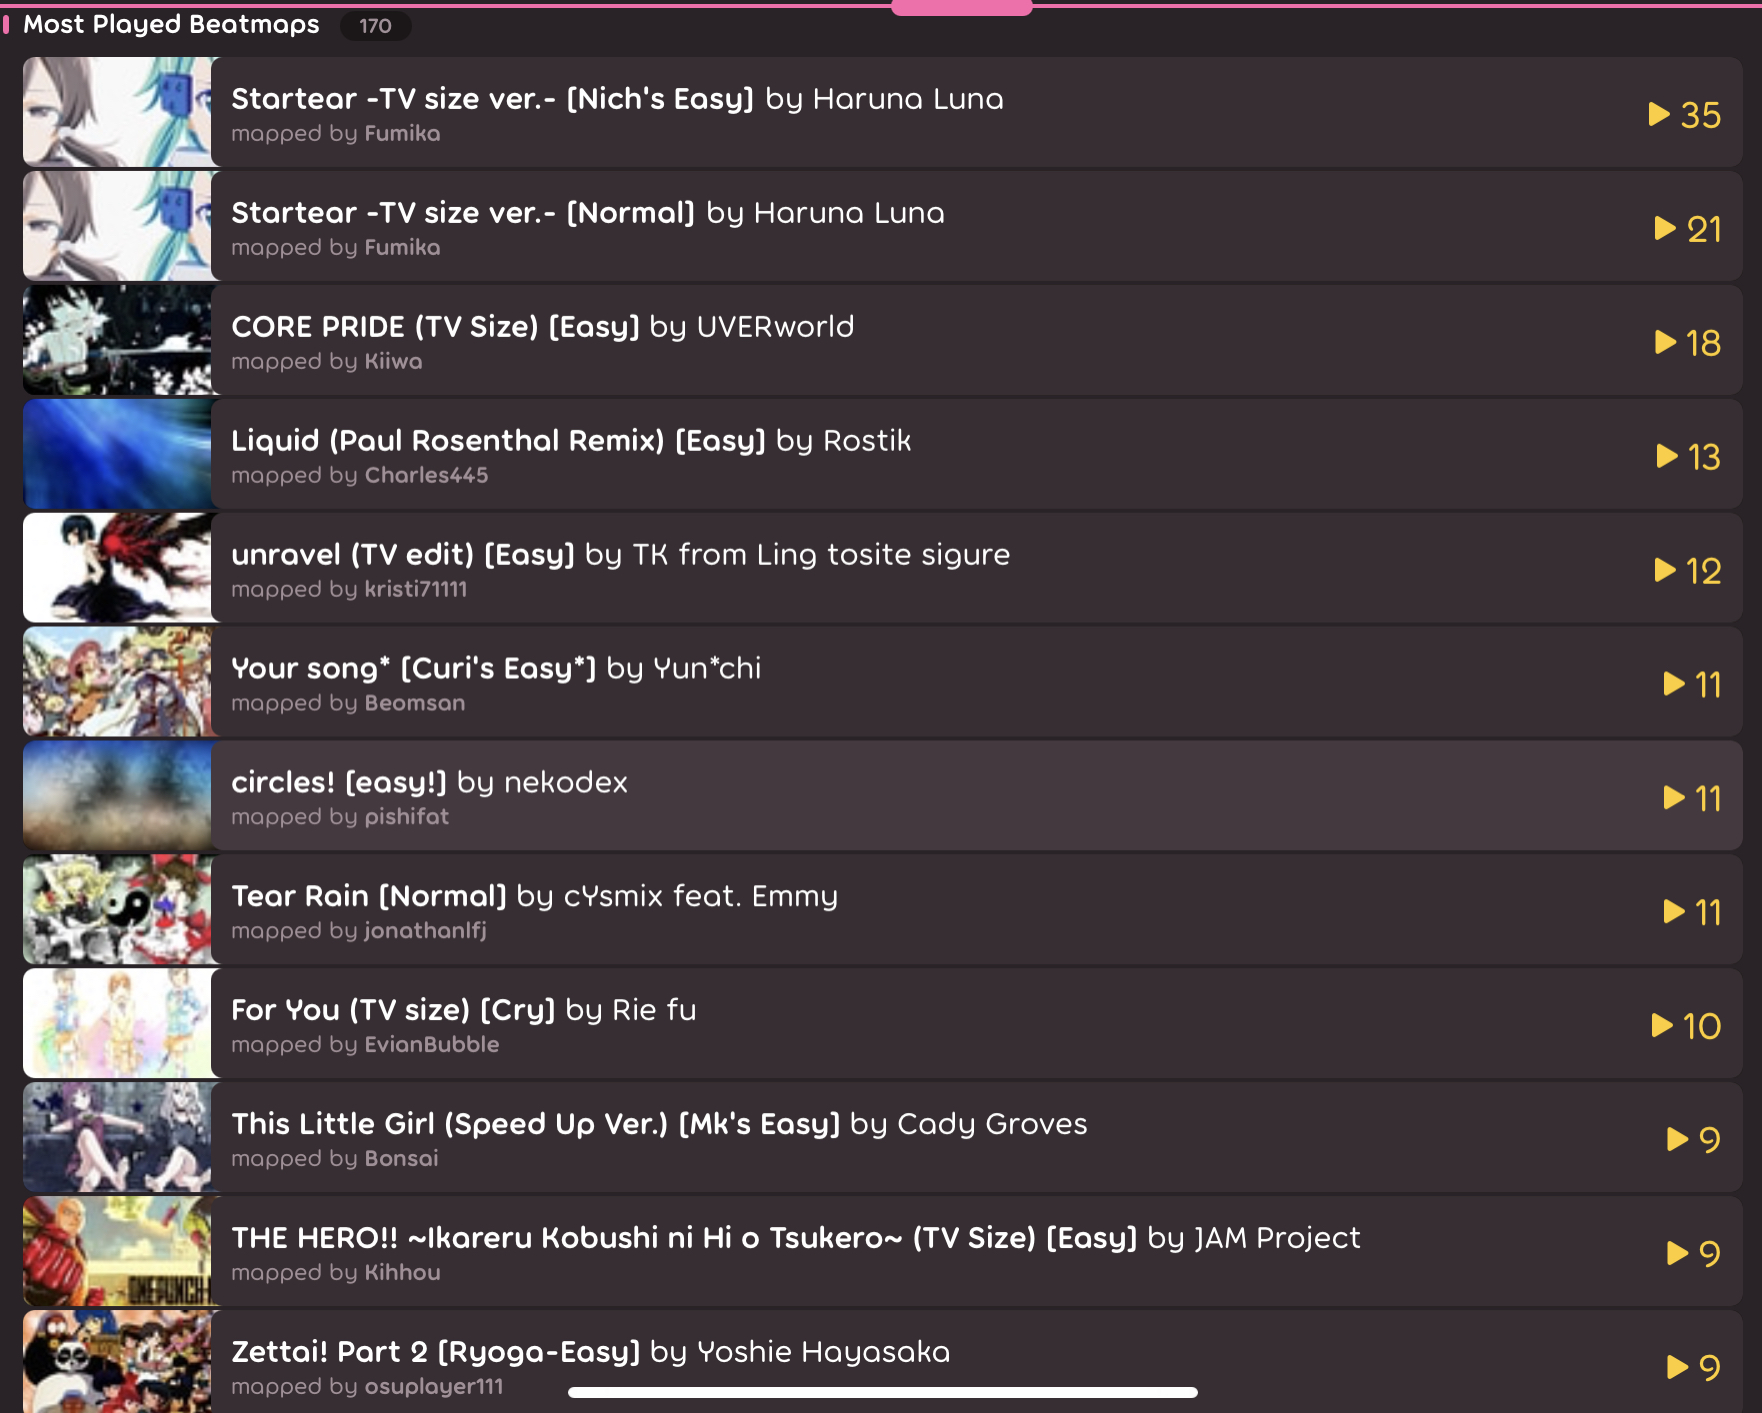Click the play icon next to 21

pos(1665,228)
